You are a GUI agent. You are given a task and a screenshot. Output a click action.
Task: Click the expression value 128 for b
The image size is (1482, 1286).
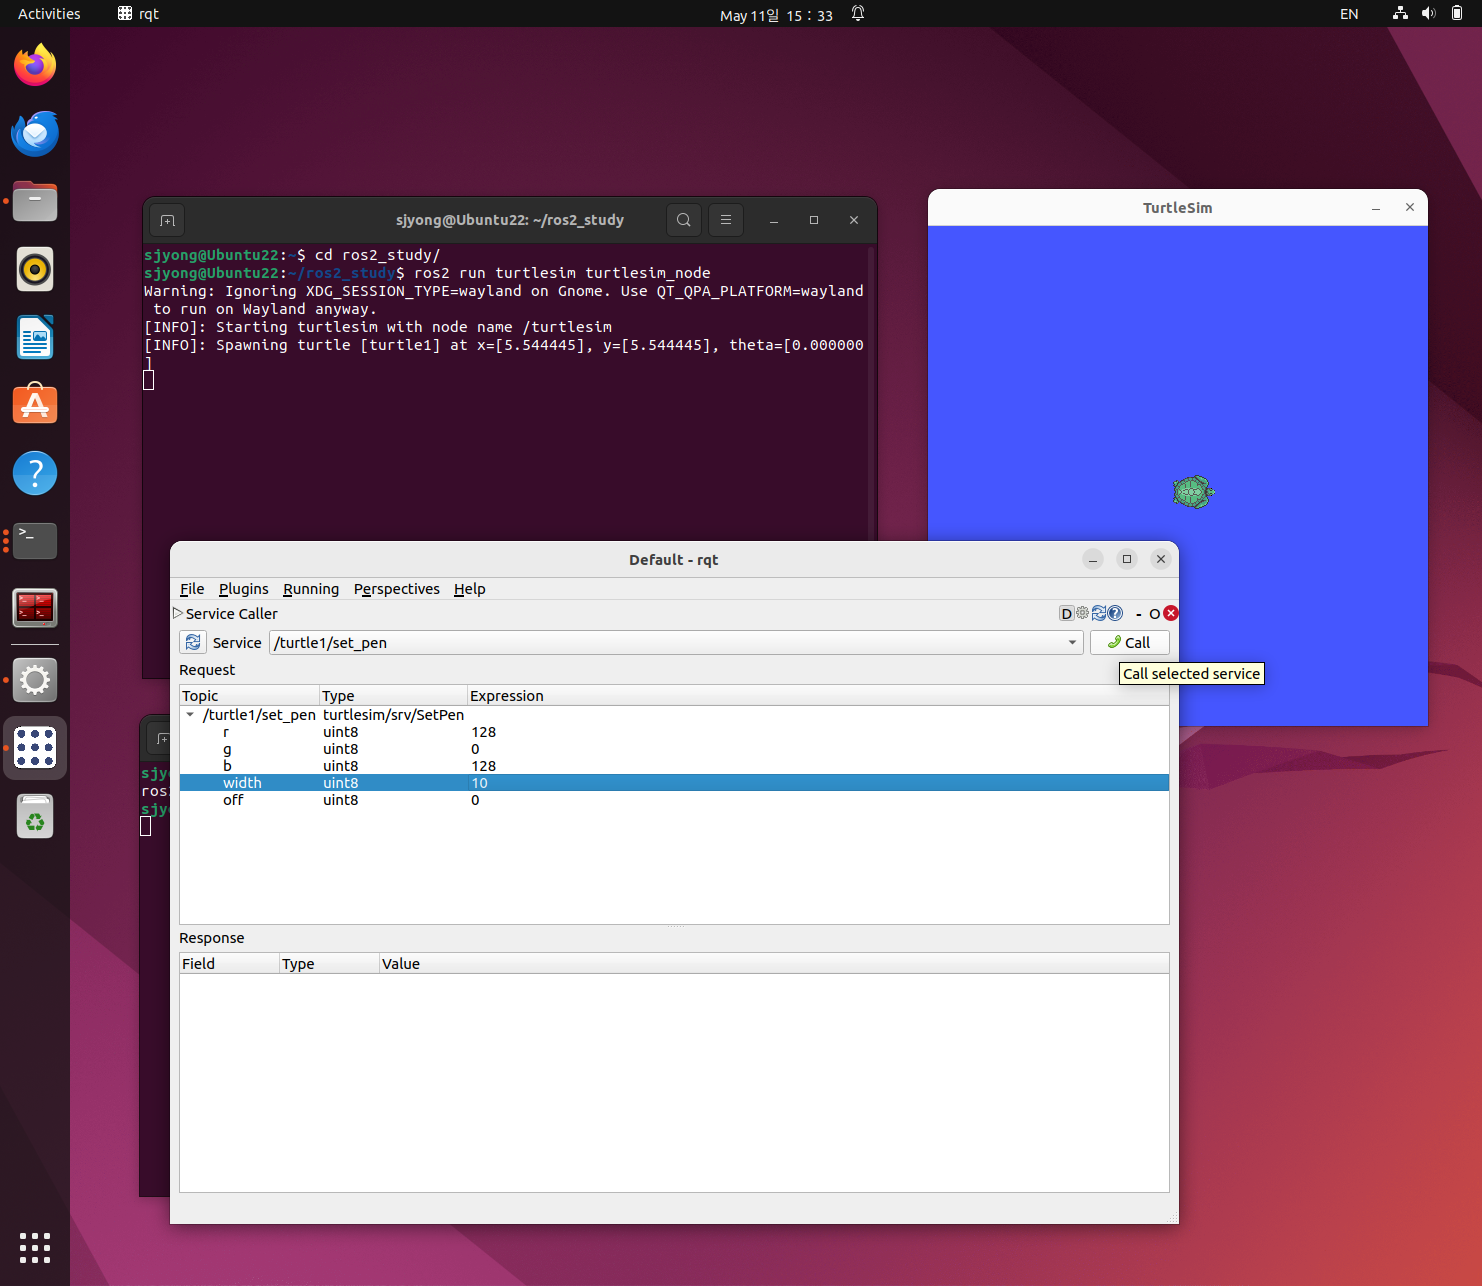click(484, 766)
